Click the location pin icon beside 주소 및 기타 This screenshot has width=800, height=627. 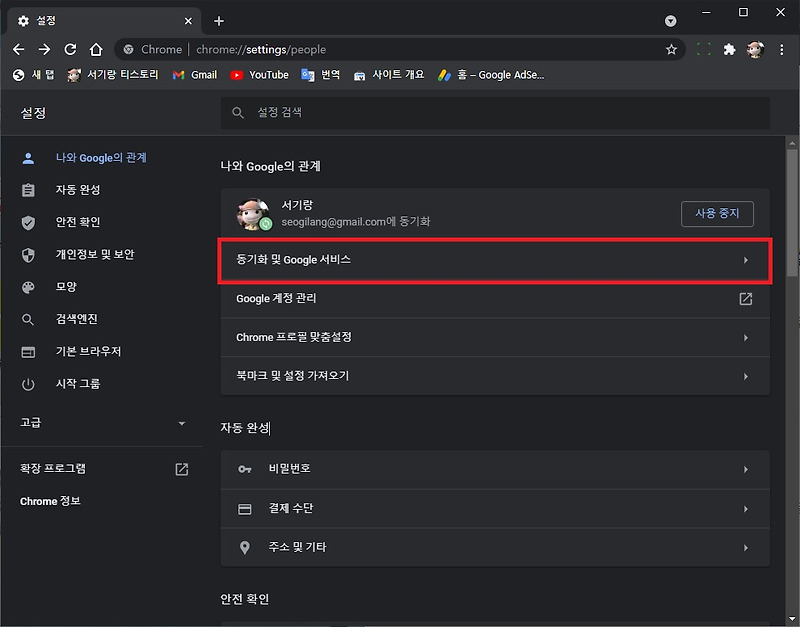(x=245, y=547)
